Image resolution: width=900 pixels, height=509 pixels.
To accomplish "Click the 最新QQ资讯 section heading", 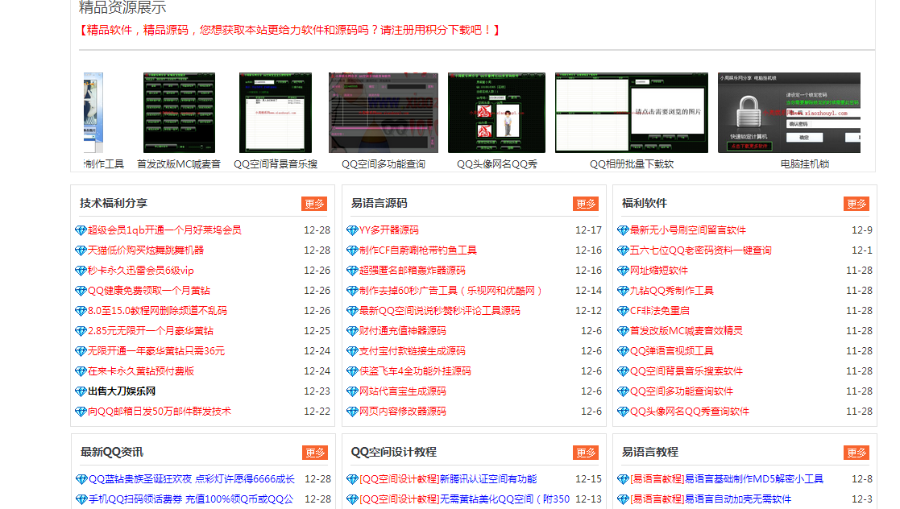I will click(x=111, y=452).
